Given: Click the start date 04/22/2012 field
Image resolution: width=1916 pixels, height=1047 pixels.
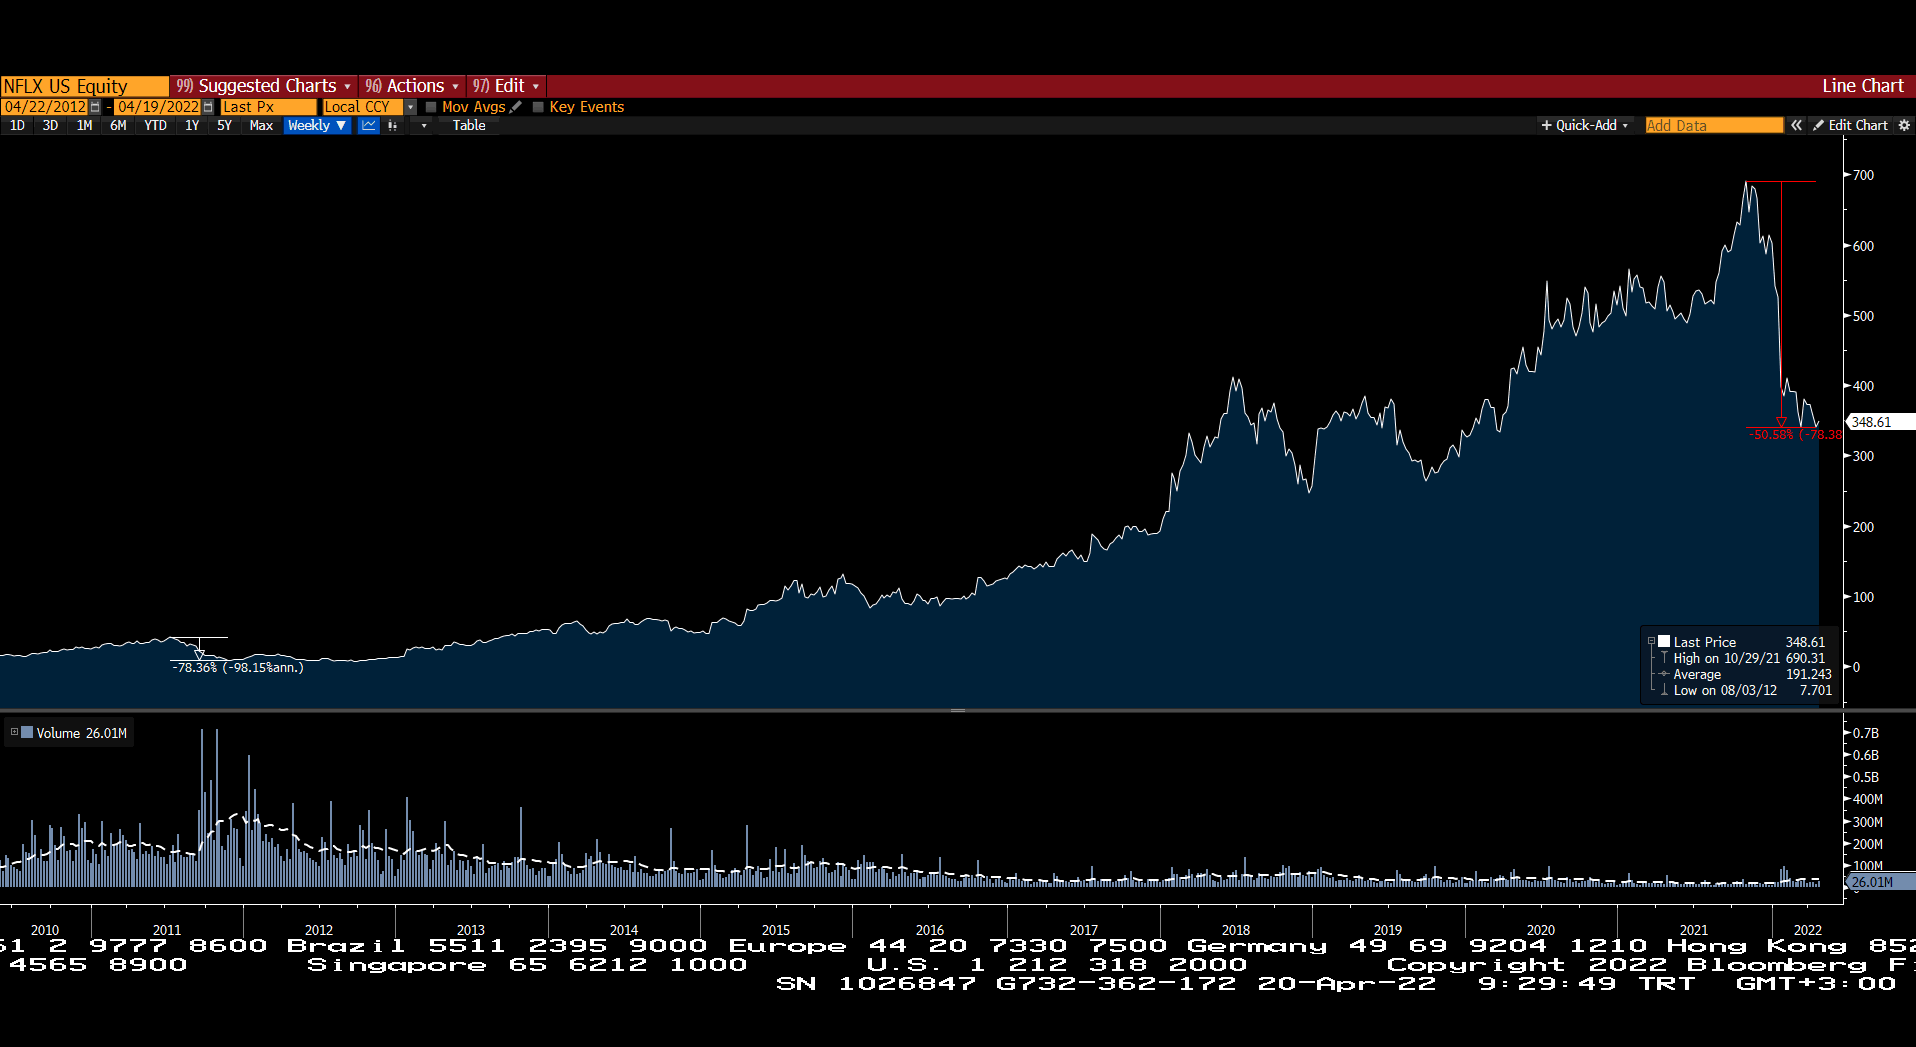Looking at the screenshot, I should point(45,107).
